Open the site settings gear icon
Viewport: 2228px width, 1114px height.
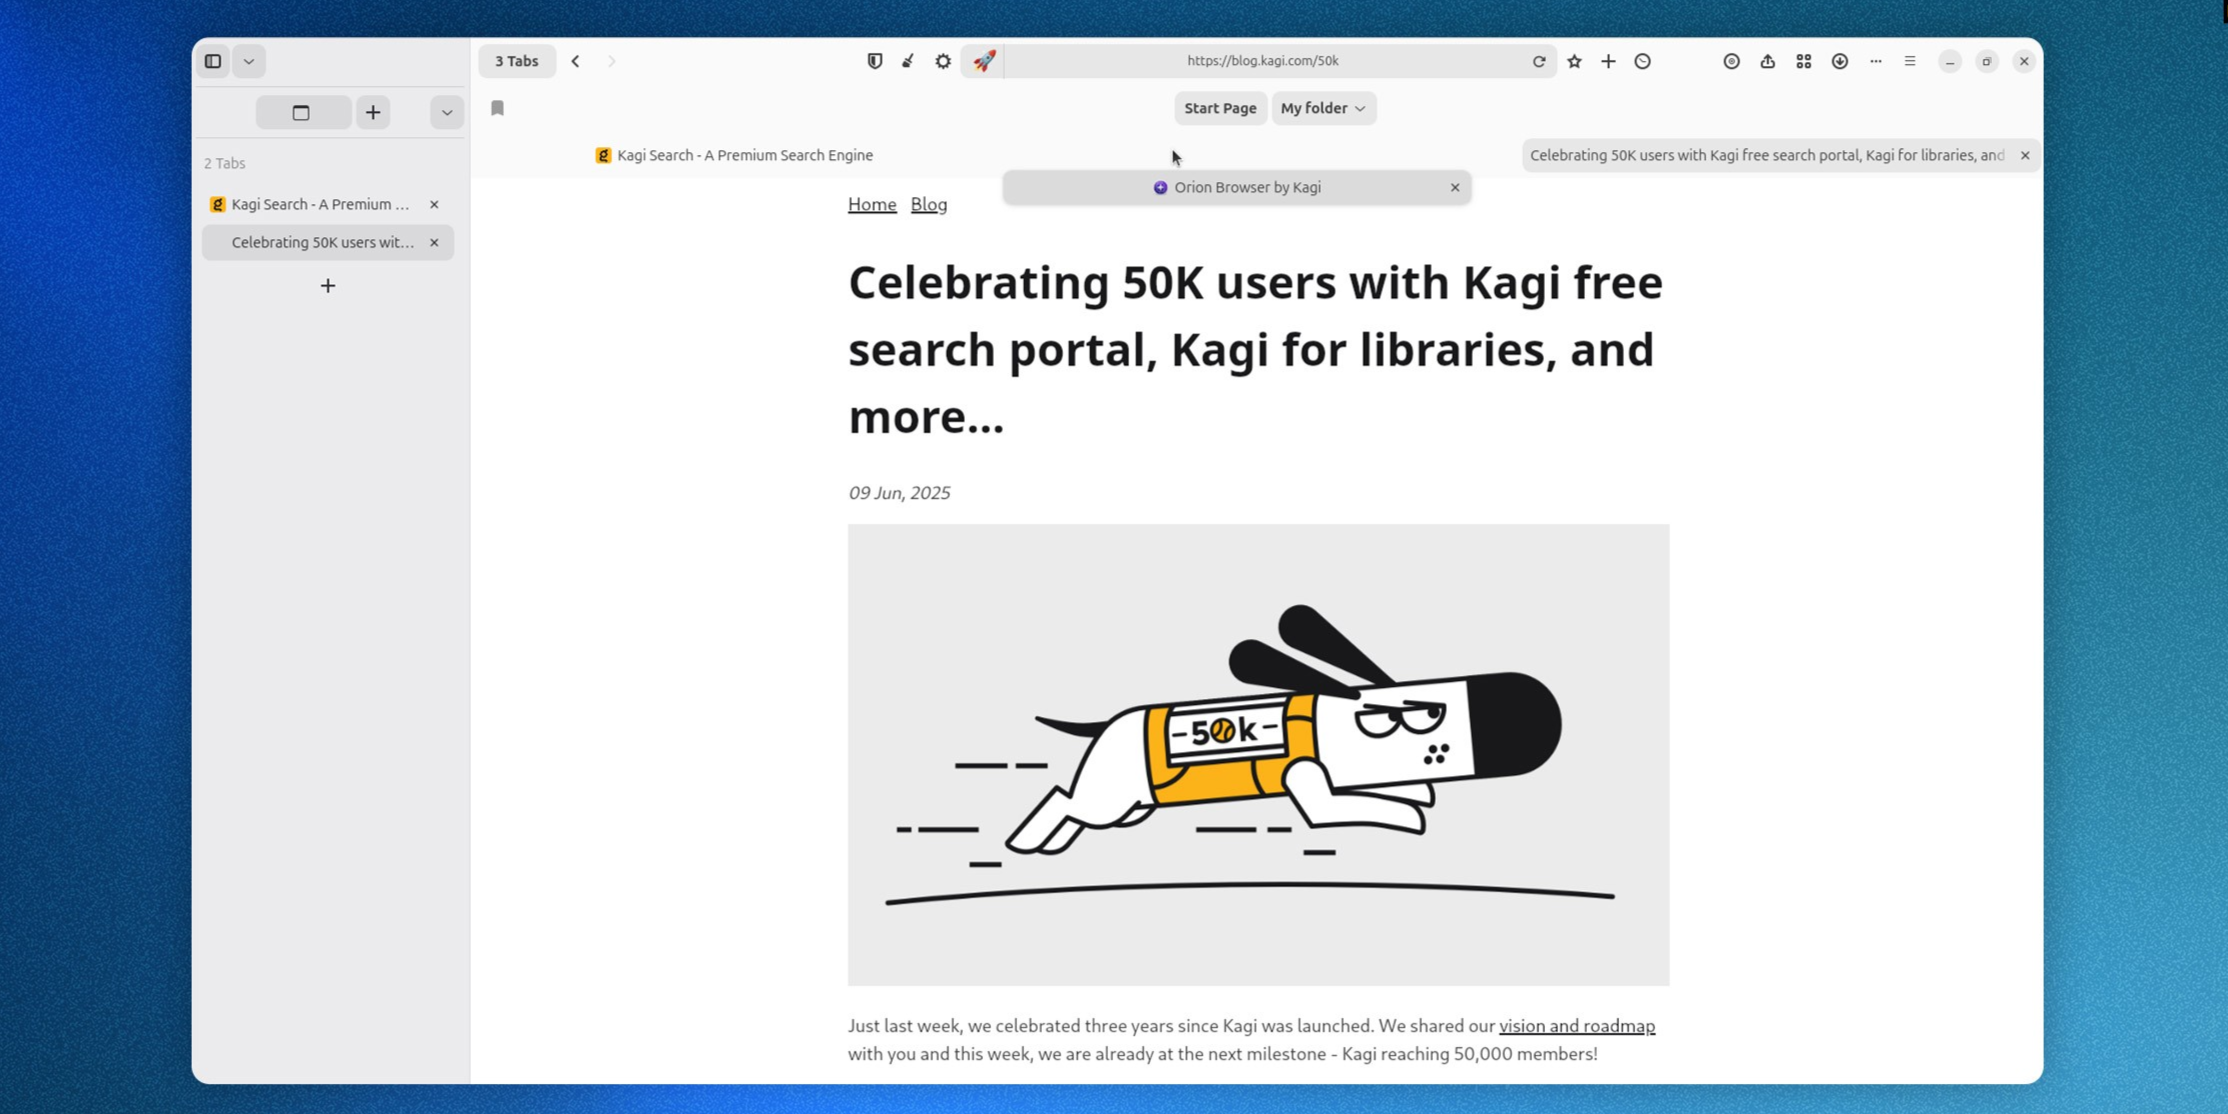(x=942, y=61)
